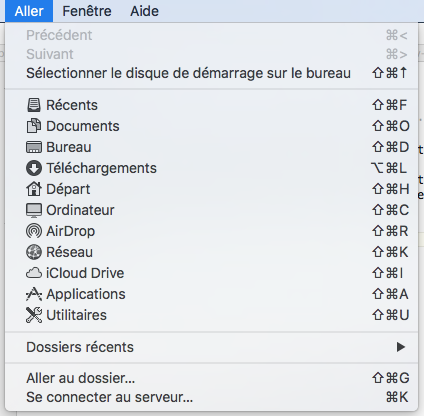Click the ⇧⌘U shortcut beside Utilitaires
Viewport: 424px width, 416px height.
[391, 315]
